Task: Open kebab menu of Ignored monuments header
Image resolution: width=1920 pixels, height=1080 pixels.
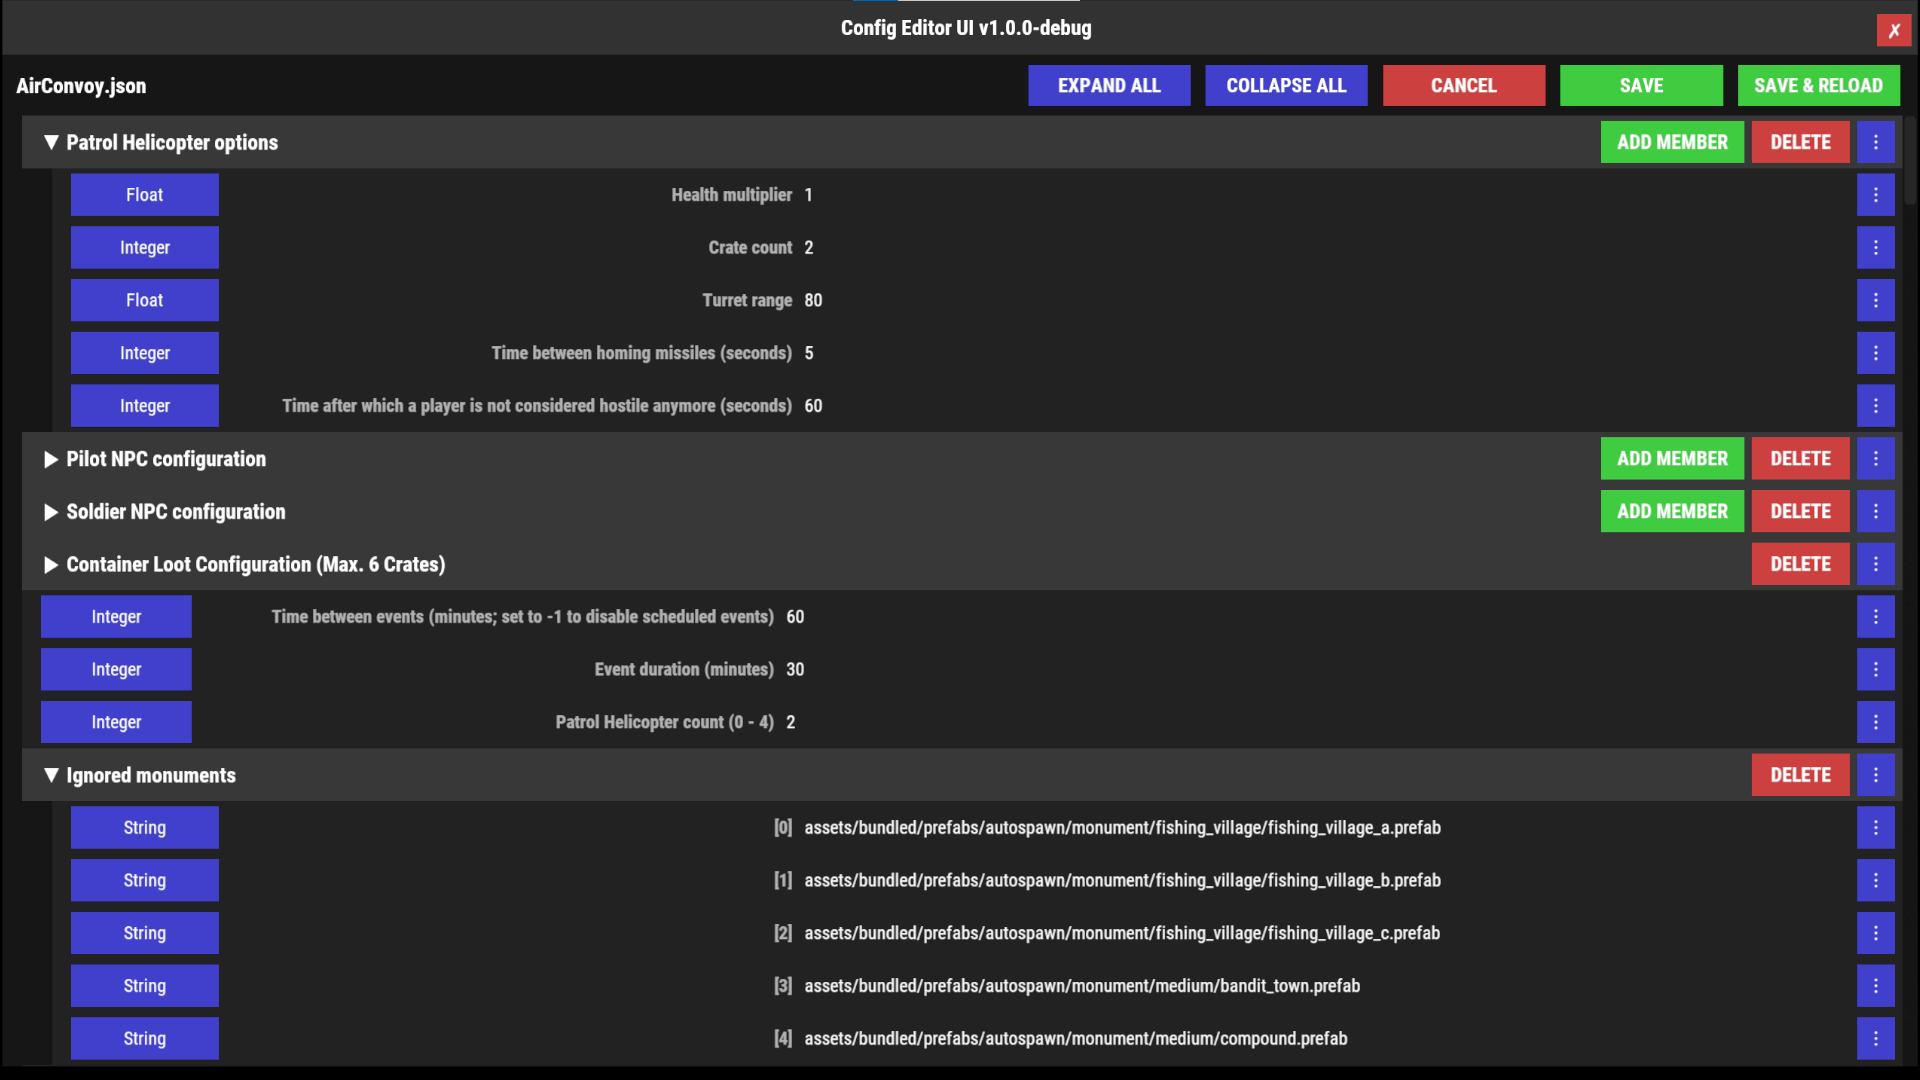Action: pyautogui.click(x=1875, y=775)
